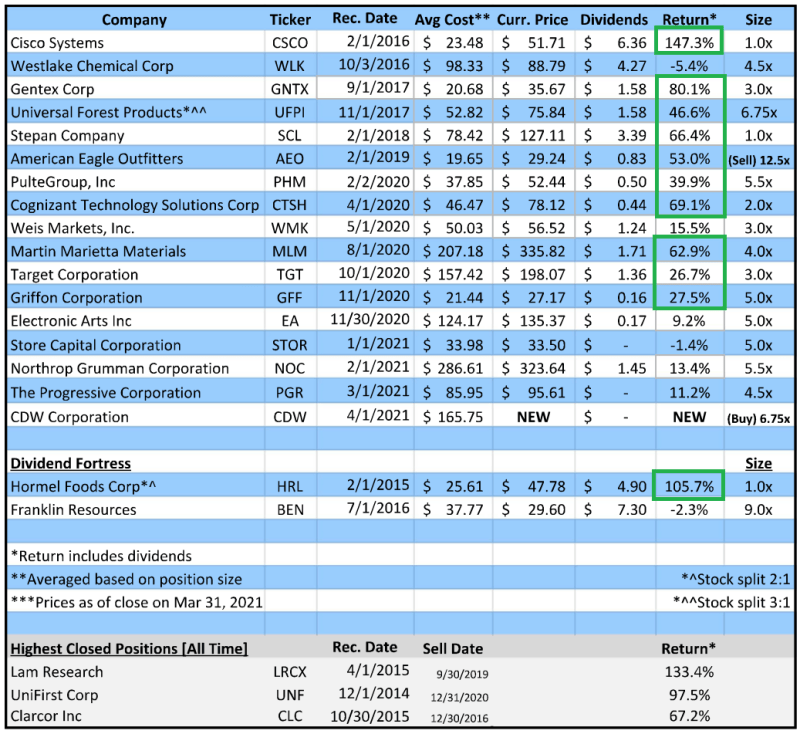This screenshot has height=734, width=800.
Task: Click UFPI's 46.6% return value
Action: click(x=689, y=112)
